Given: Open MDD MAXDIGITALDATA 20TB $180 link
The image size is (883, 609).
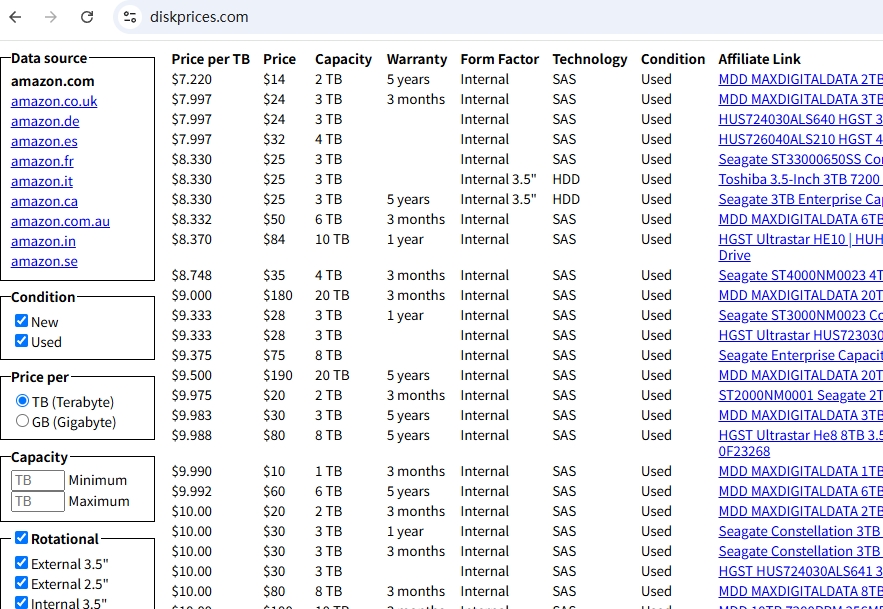Looking at the screenshot, I should (800, 295).
